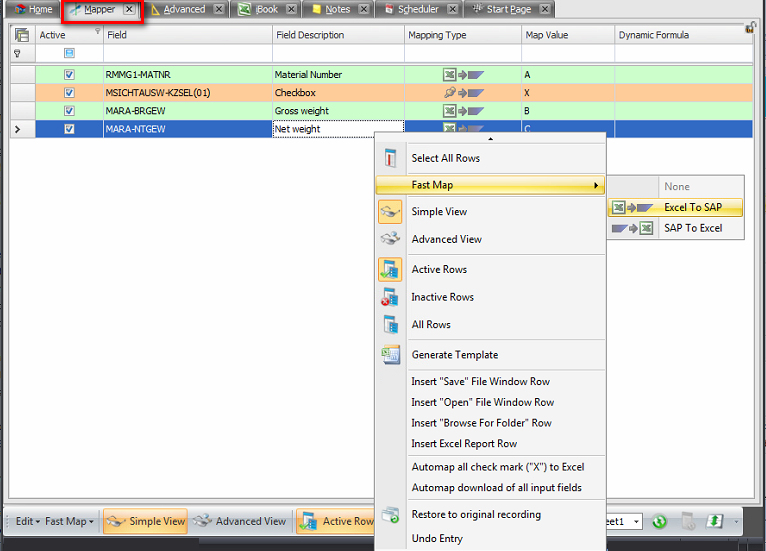Image resolution: width=766 pixels, height=551 pixels.
Task: Close the Mapper tab
Action: pos(129,9)
